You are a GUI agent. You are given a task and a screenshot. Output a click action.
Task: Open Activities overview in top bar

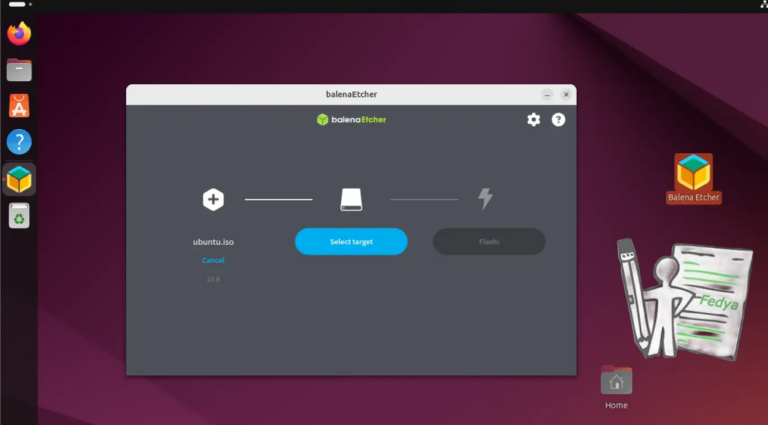coord(20,4)
